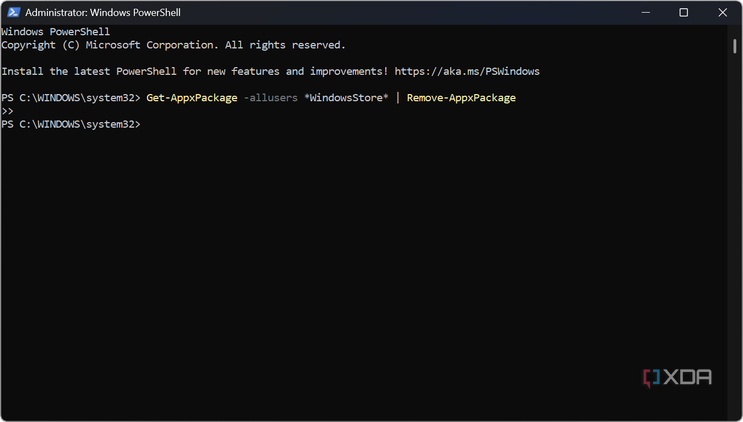Minimize the PowerShell window

coord(645,12)
